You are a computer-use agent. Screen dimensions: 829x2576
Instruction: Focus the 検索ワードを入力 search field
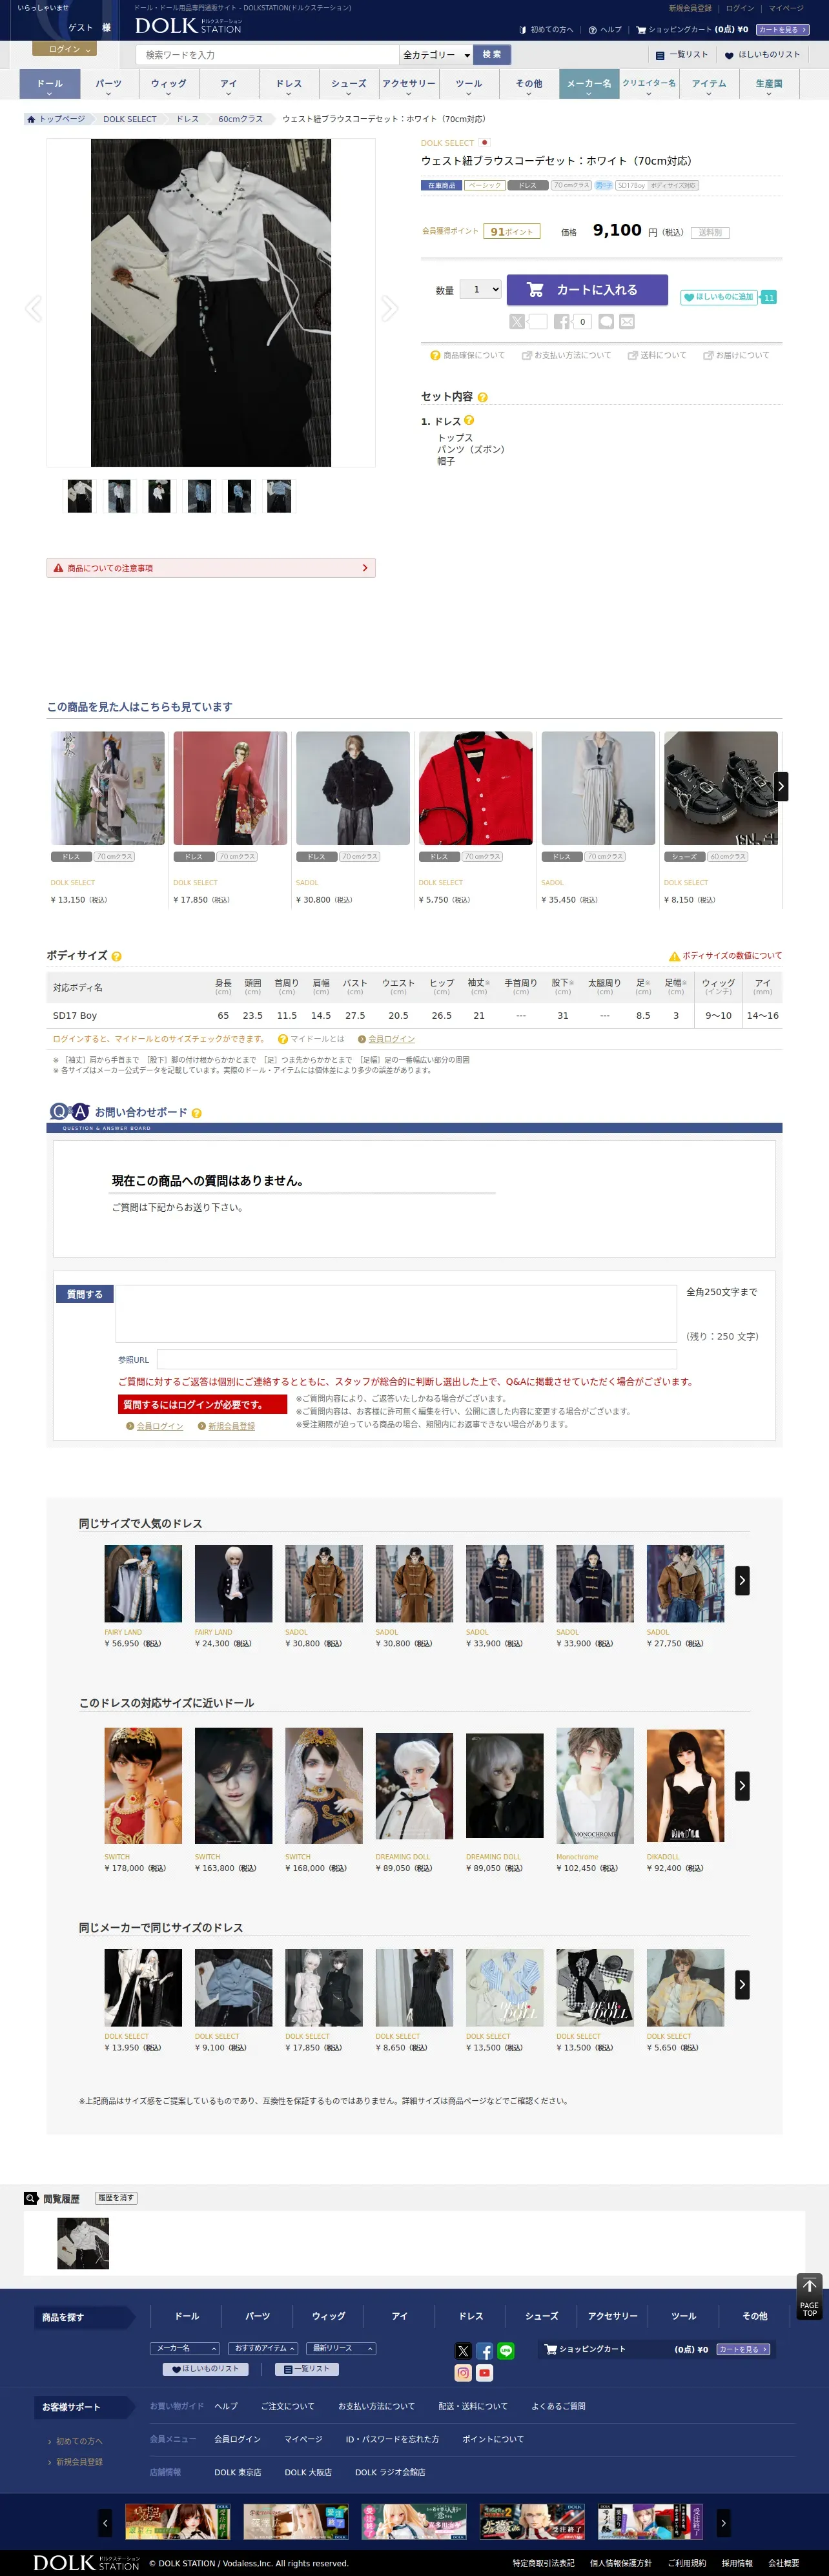(x=268, y=55)
